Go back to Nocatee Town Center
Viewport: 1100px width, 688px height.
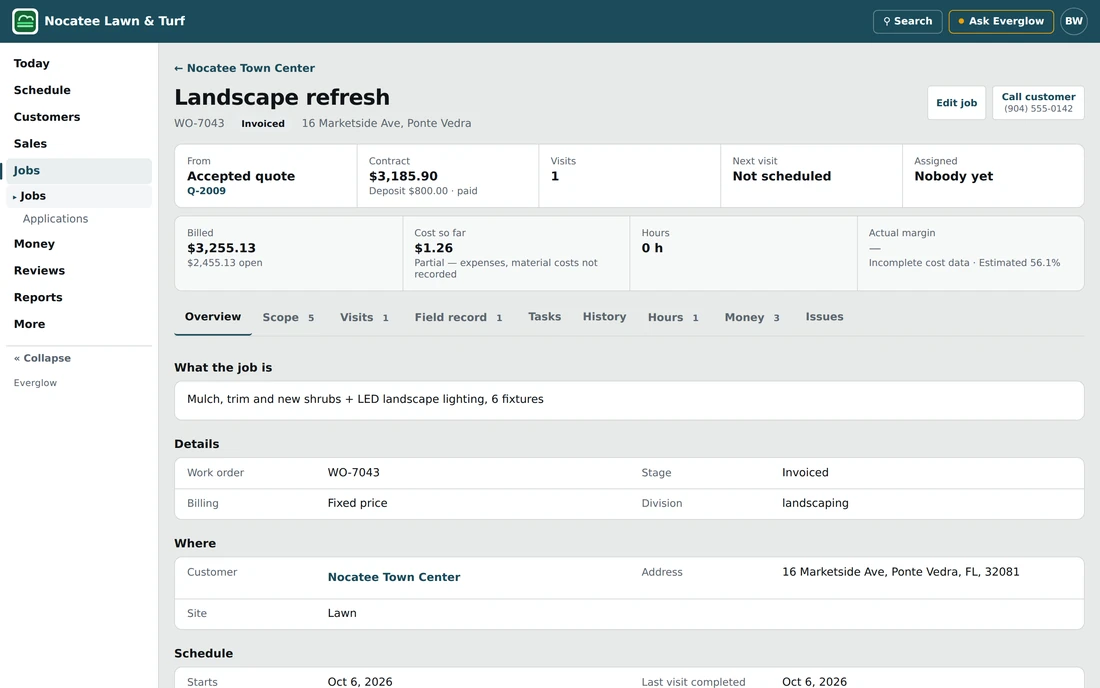point(244,68)
